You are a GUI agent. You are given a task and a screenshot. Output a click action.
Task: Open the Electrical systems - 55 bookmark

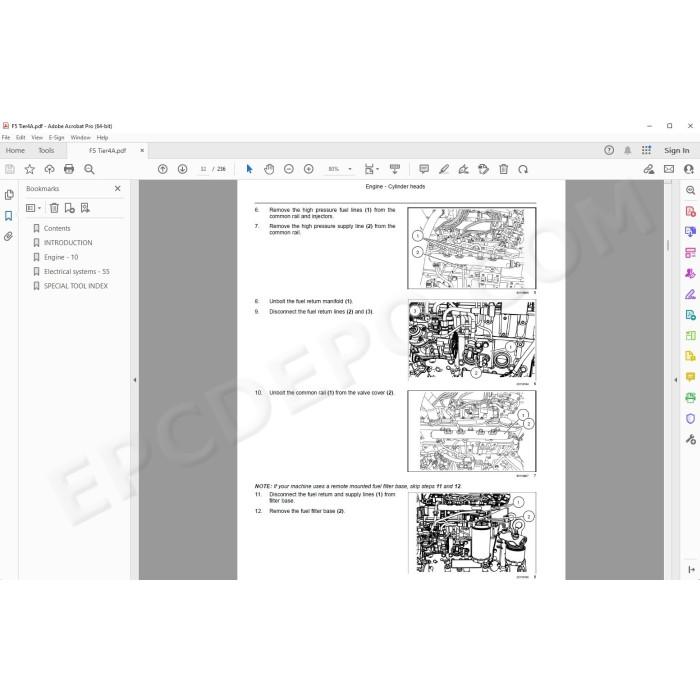76,271
